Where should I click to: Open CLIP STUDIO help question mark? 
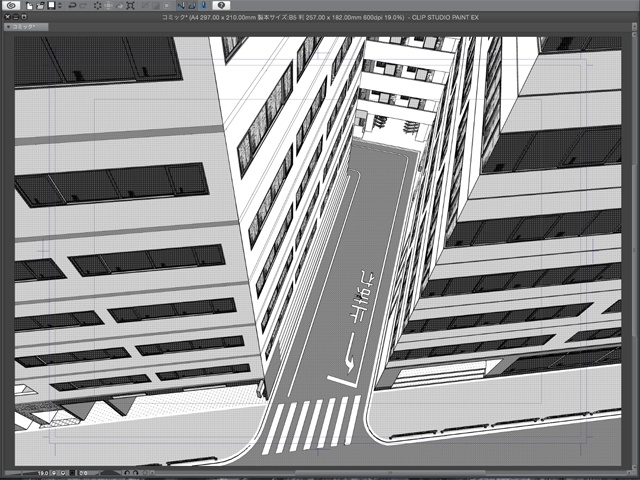pos(221,5)
